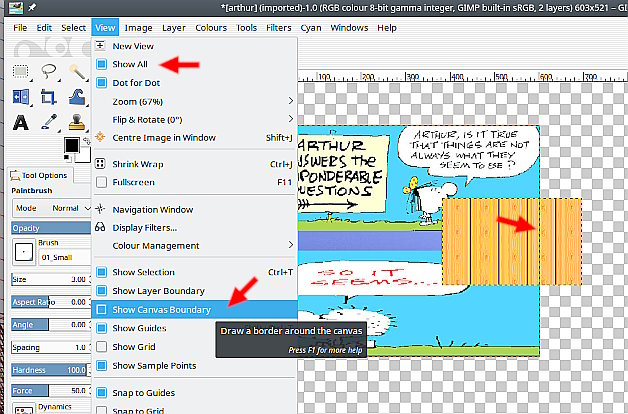This screenshot has height=414, width=628.
Task: Click the GIMP application icon in title bar
Action: (x=16, y=7)
